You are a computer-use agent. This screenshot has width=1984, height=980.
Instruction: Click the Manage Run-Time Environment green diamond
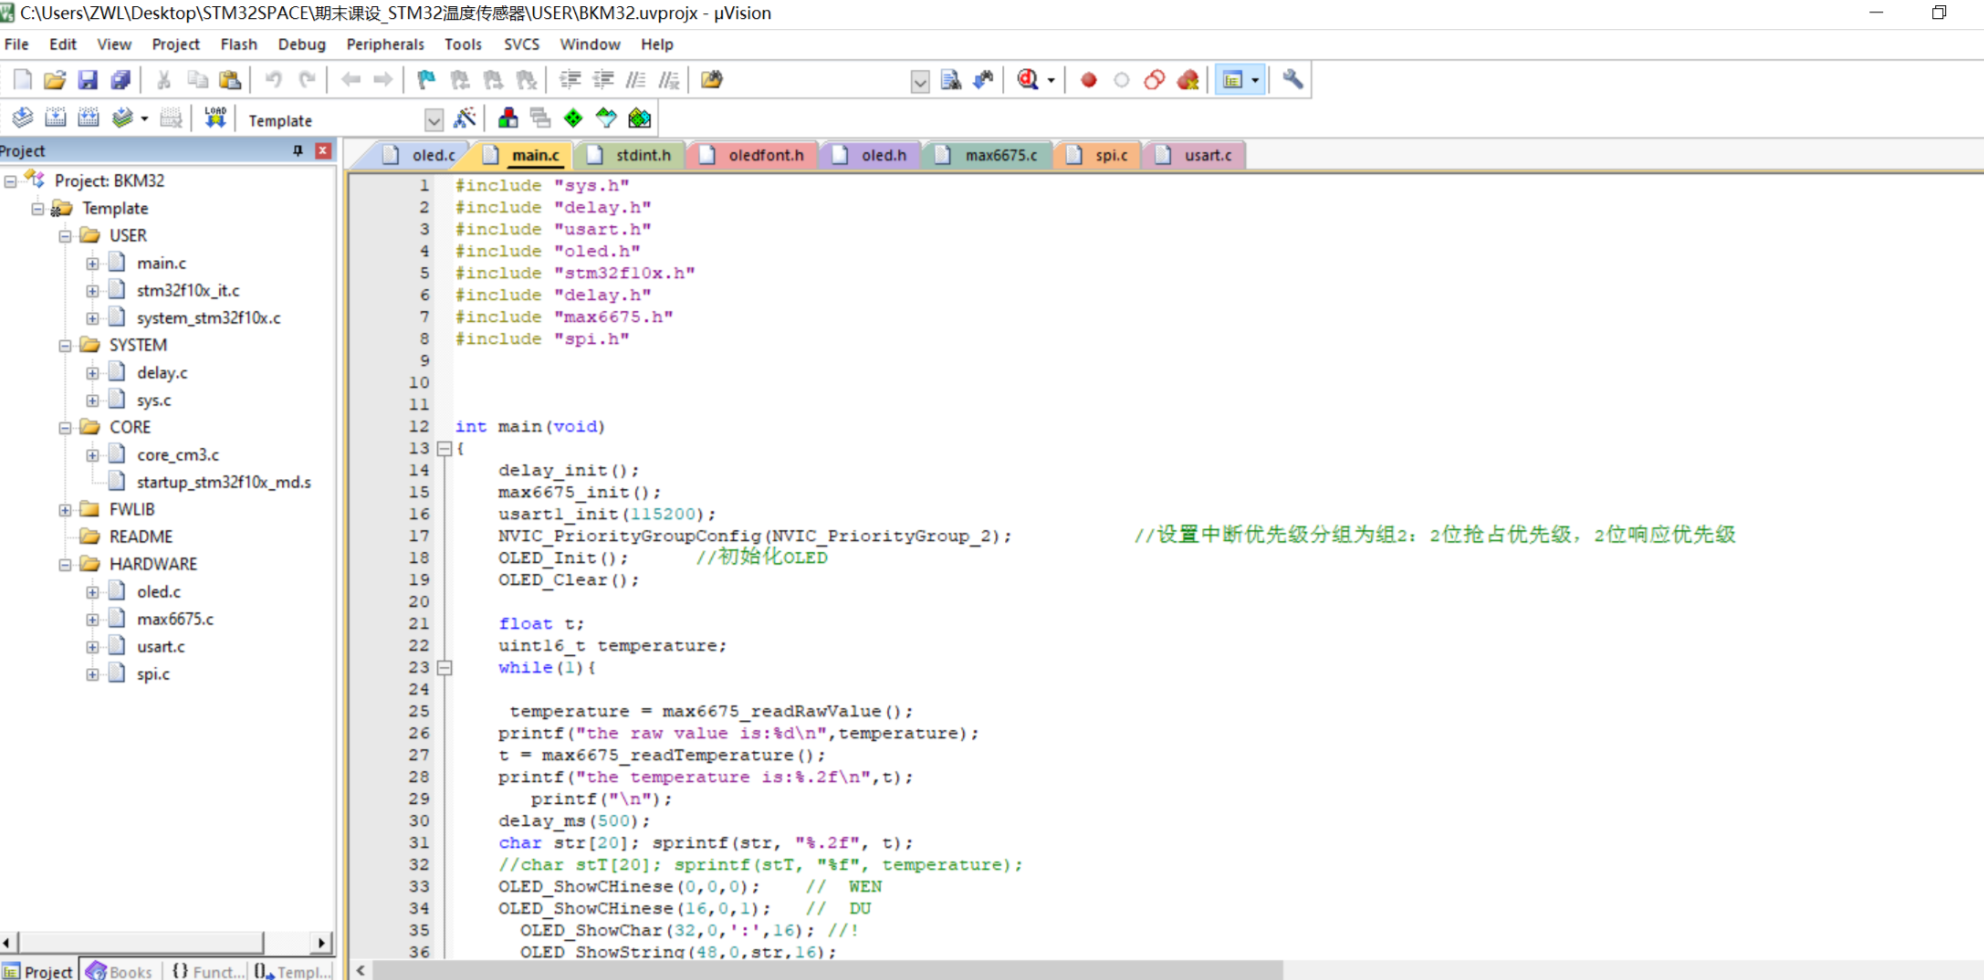pyautogui.click(x=573, y=118)
